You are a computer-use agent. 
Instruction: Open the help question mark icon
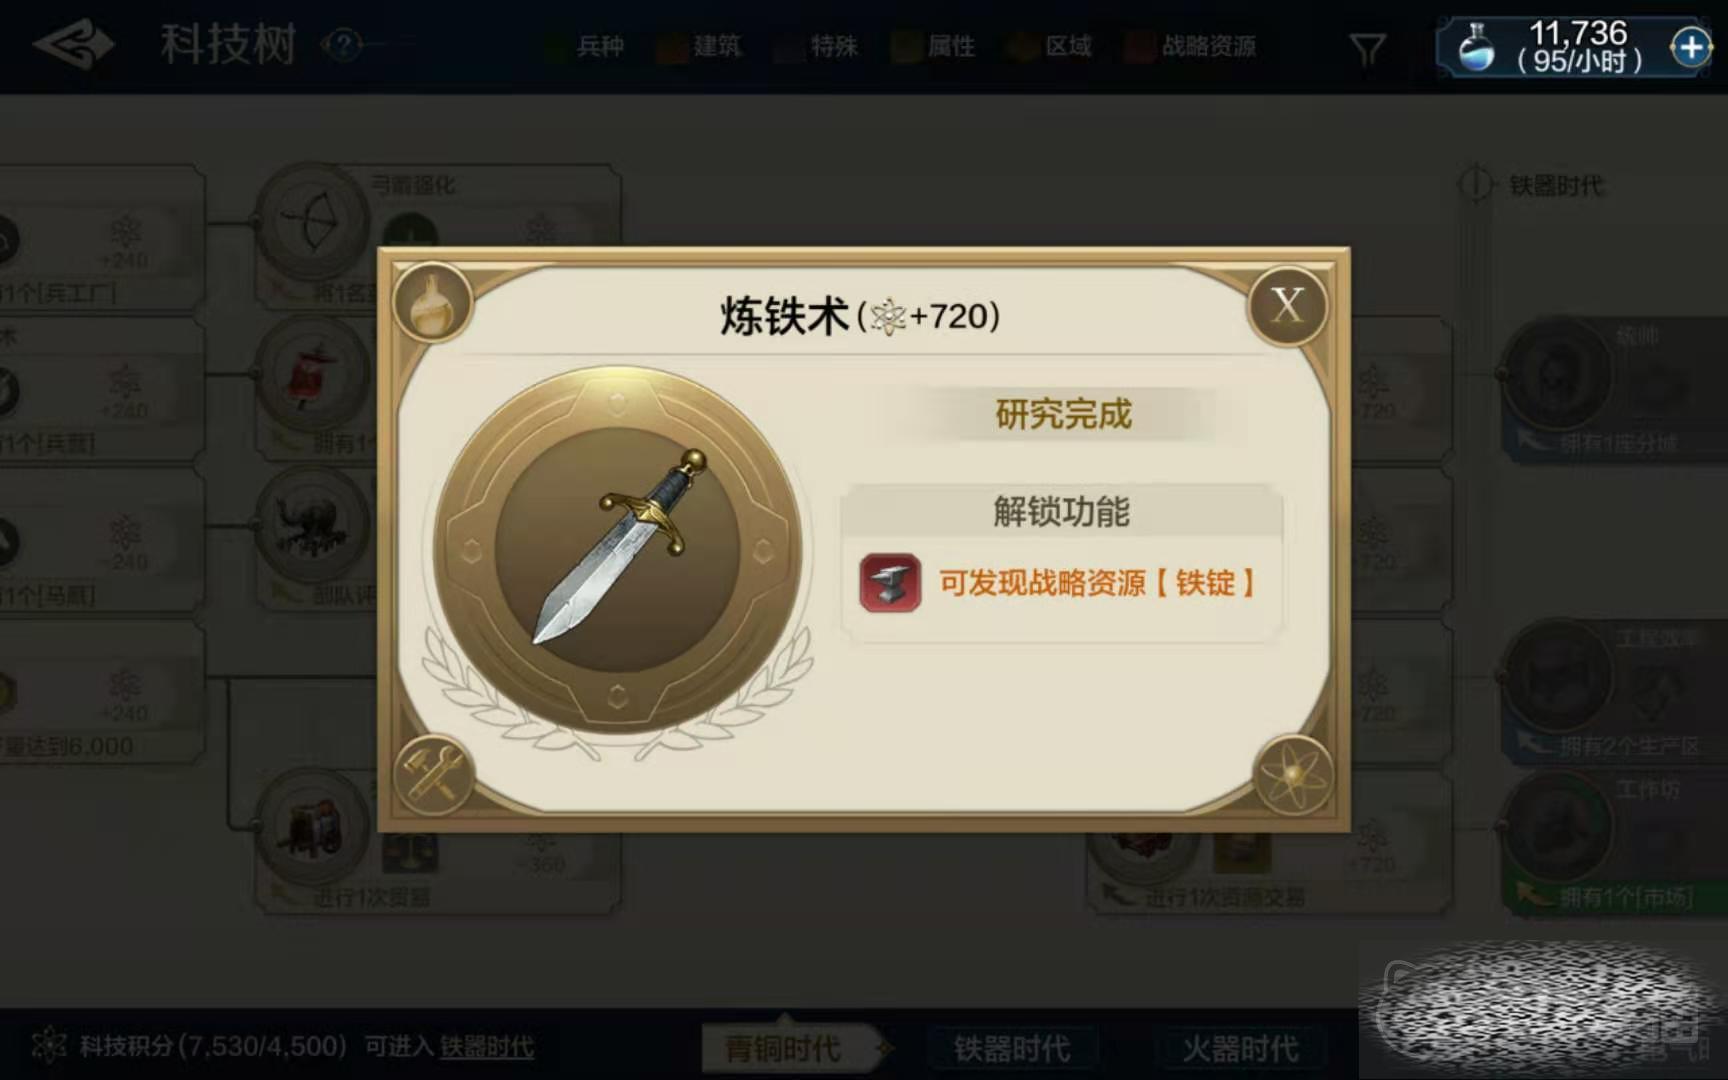343,45
